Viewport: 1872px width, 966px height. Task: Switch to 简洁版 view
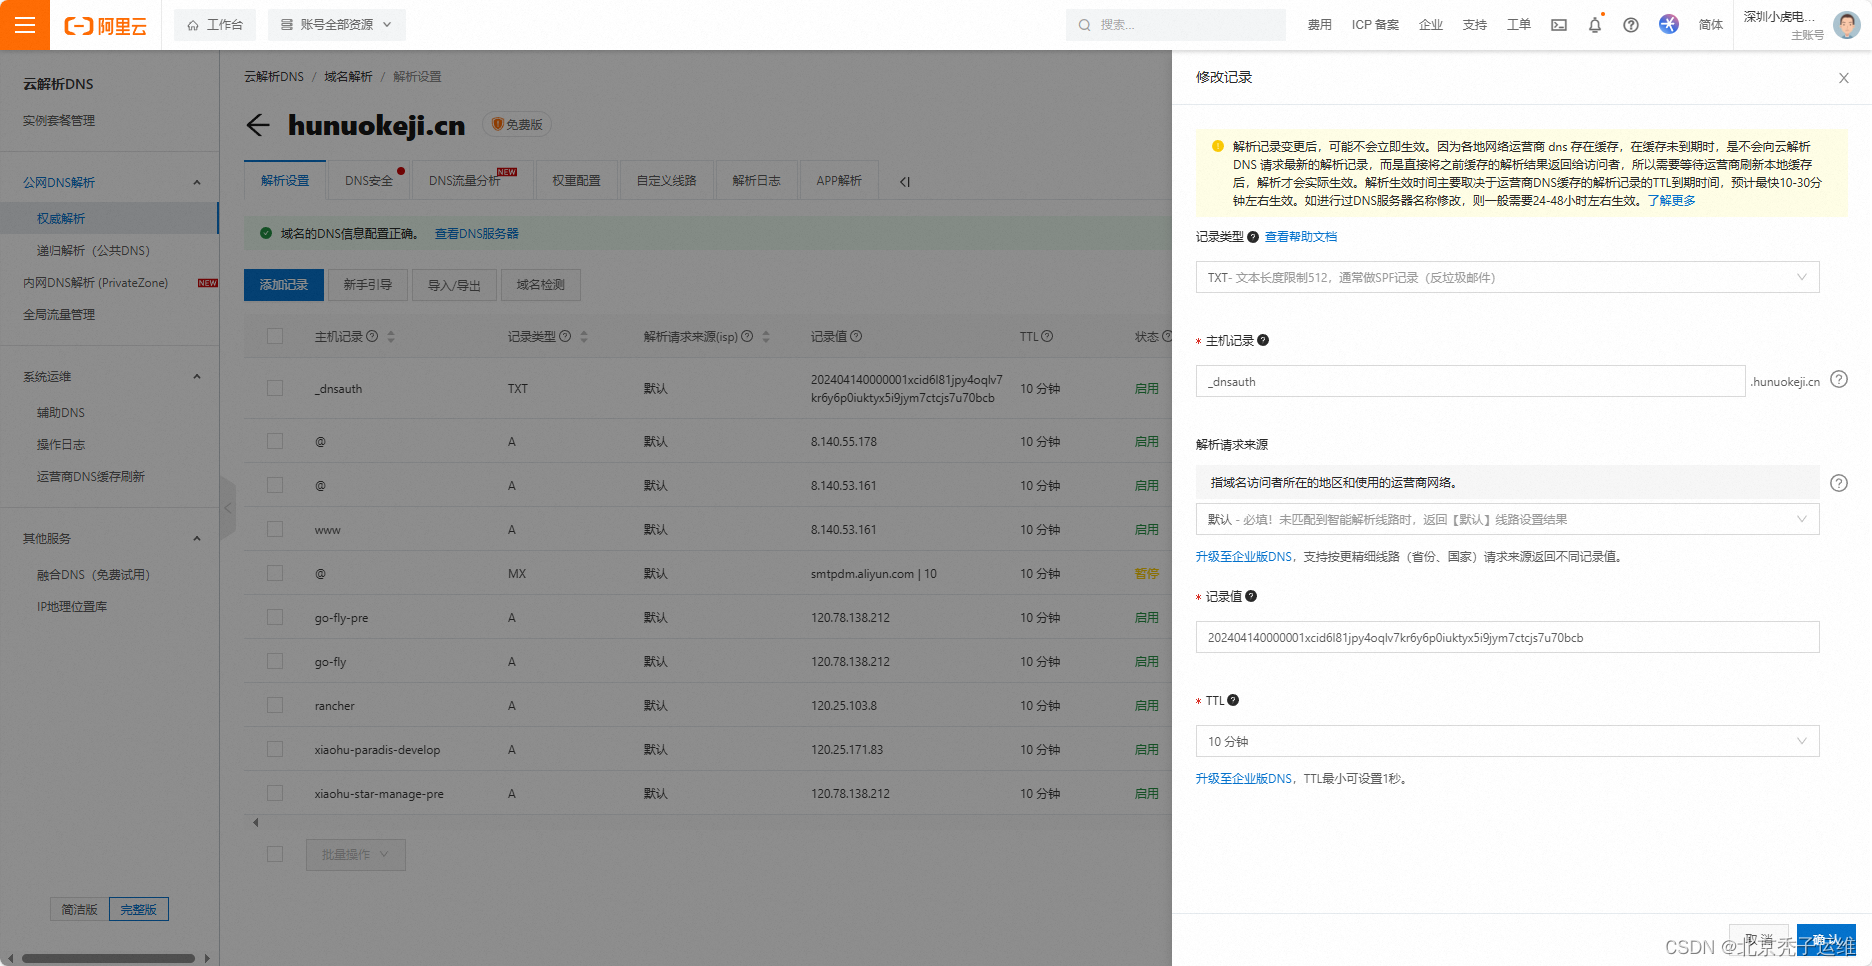80,910
